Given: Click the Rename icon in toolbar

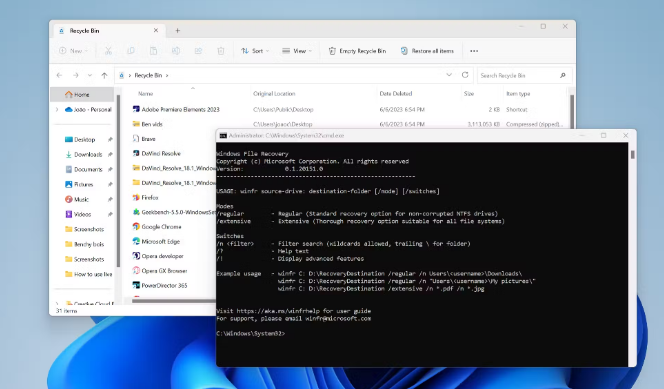Looking at the screenshot, I should click(176, 51).
